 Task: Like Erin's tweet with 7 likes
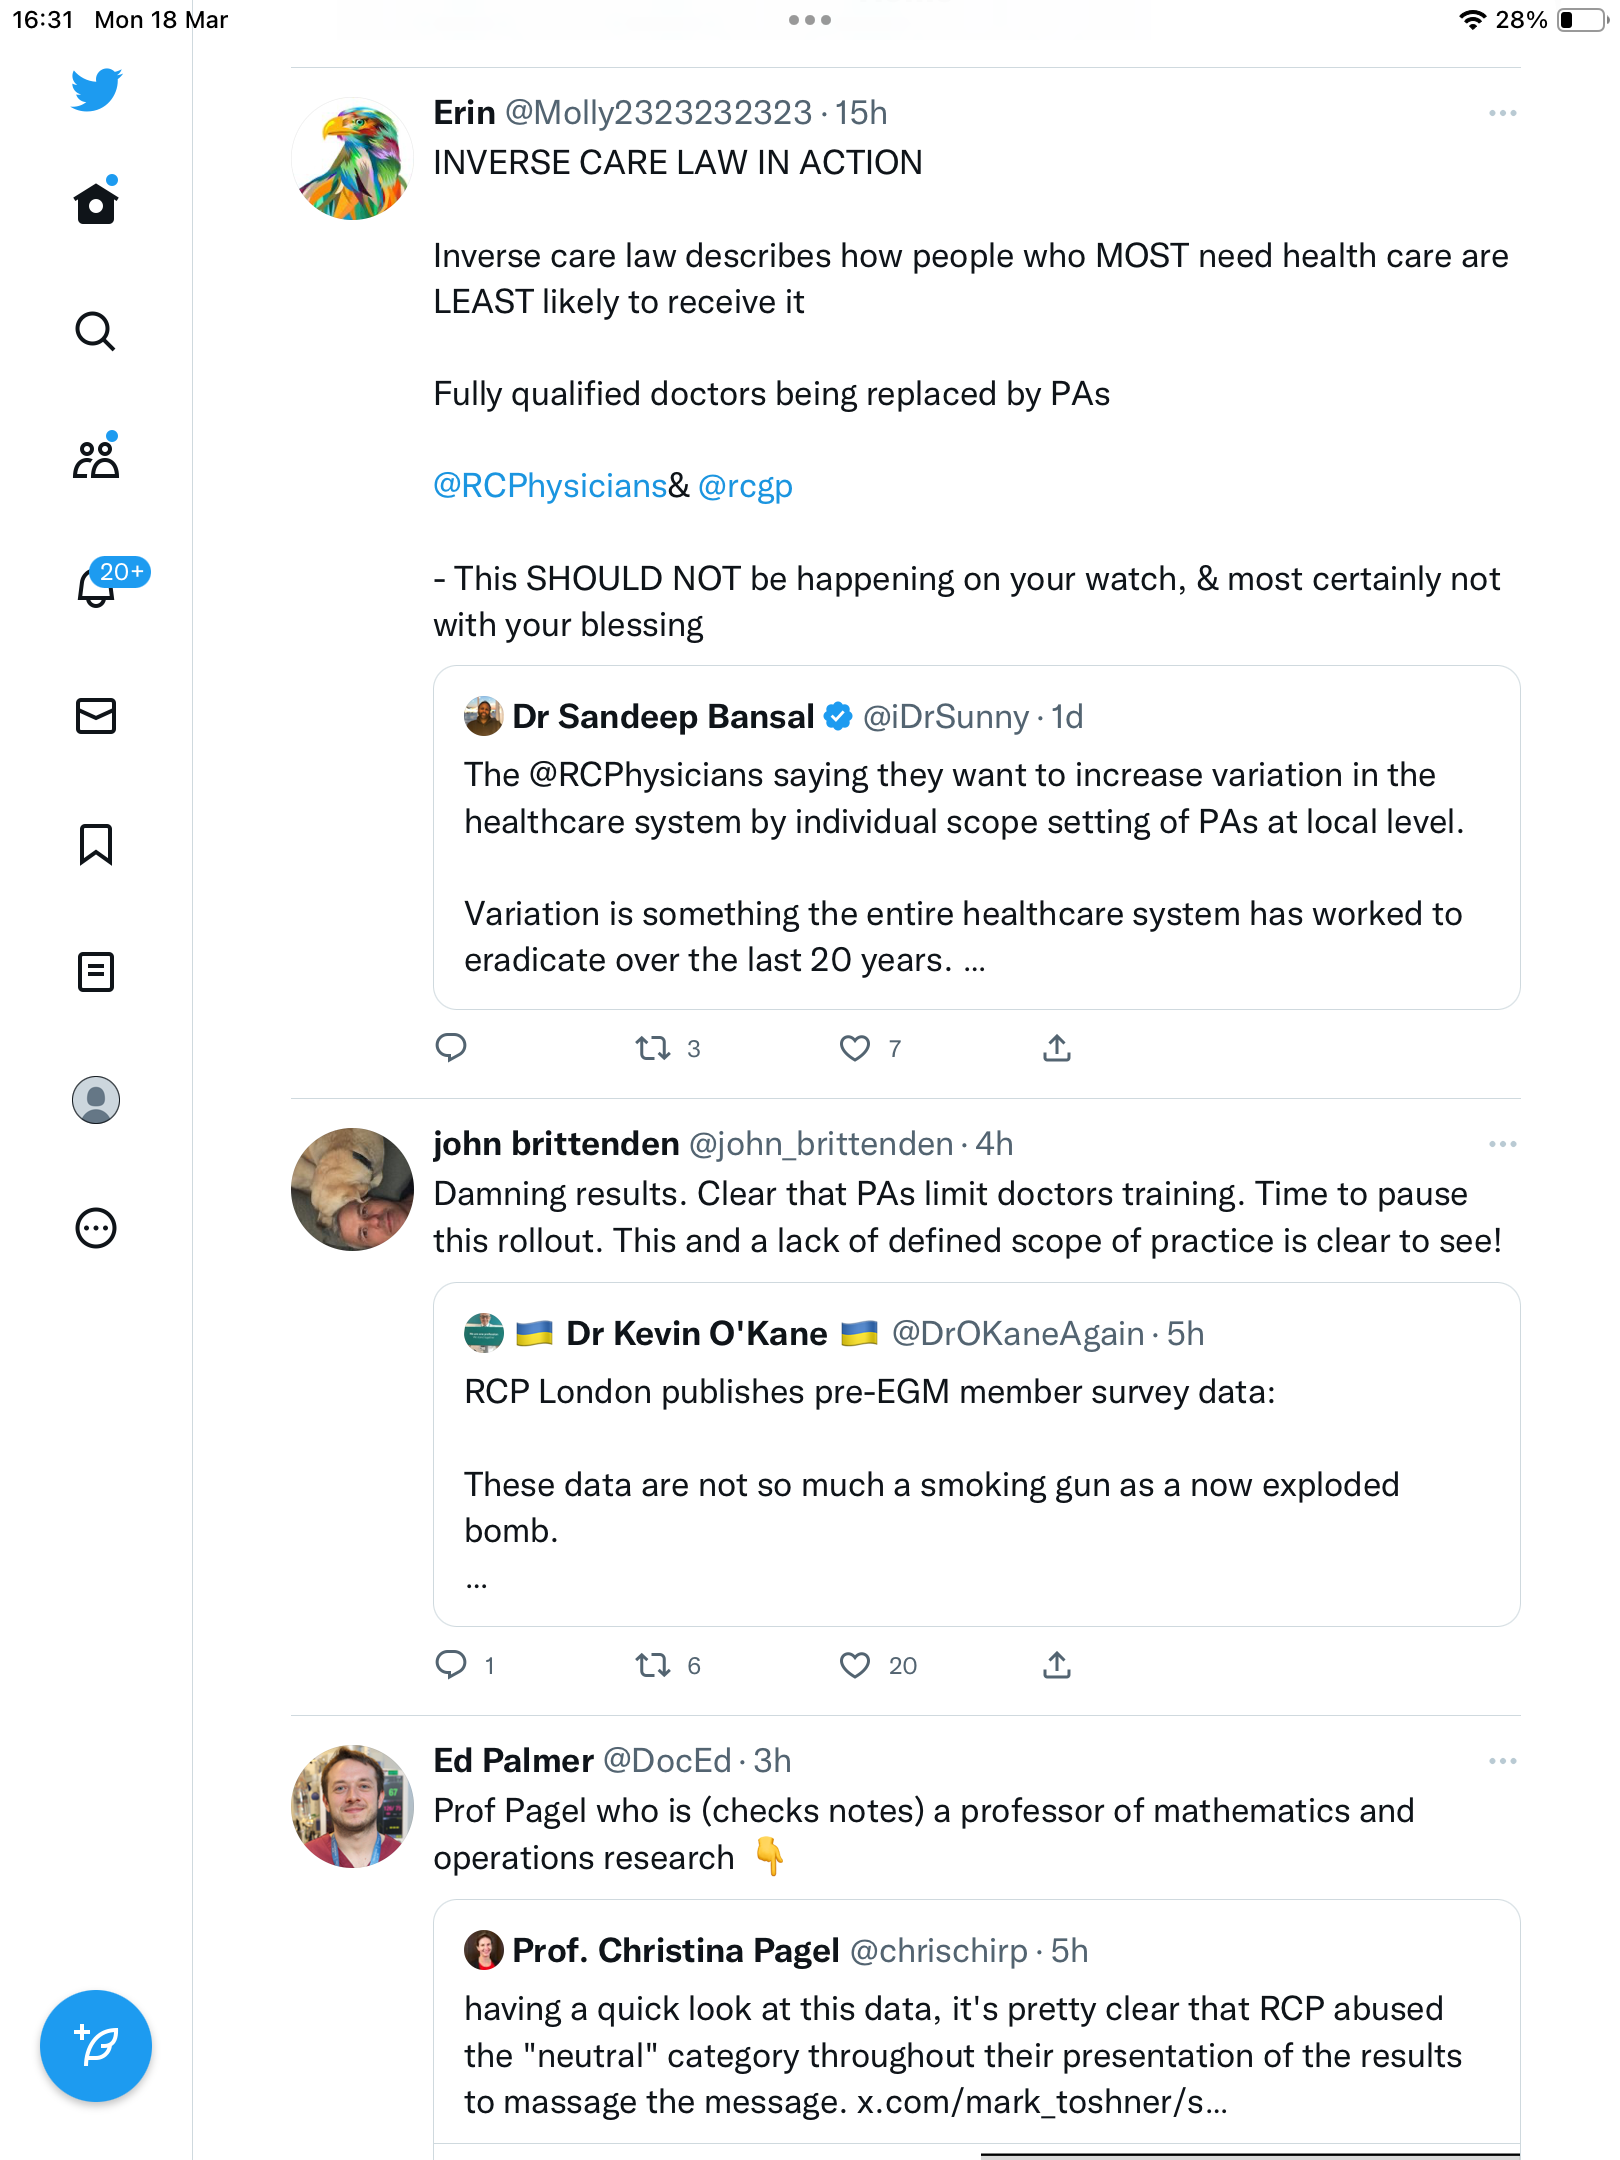pyautogui.click(x=855, y=1048)
